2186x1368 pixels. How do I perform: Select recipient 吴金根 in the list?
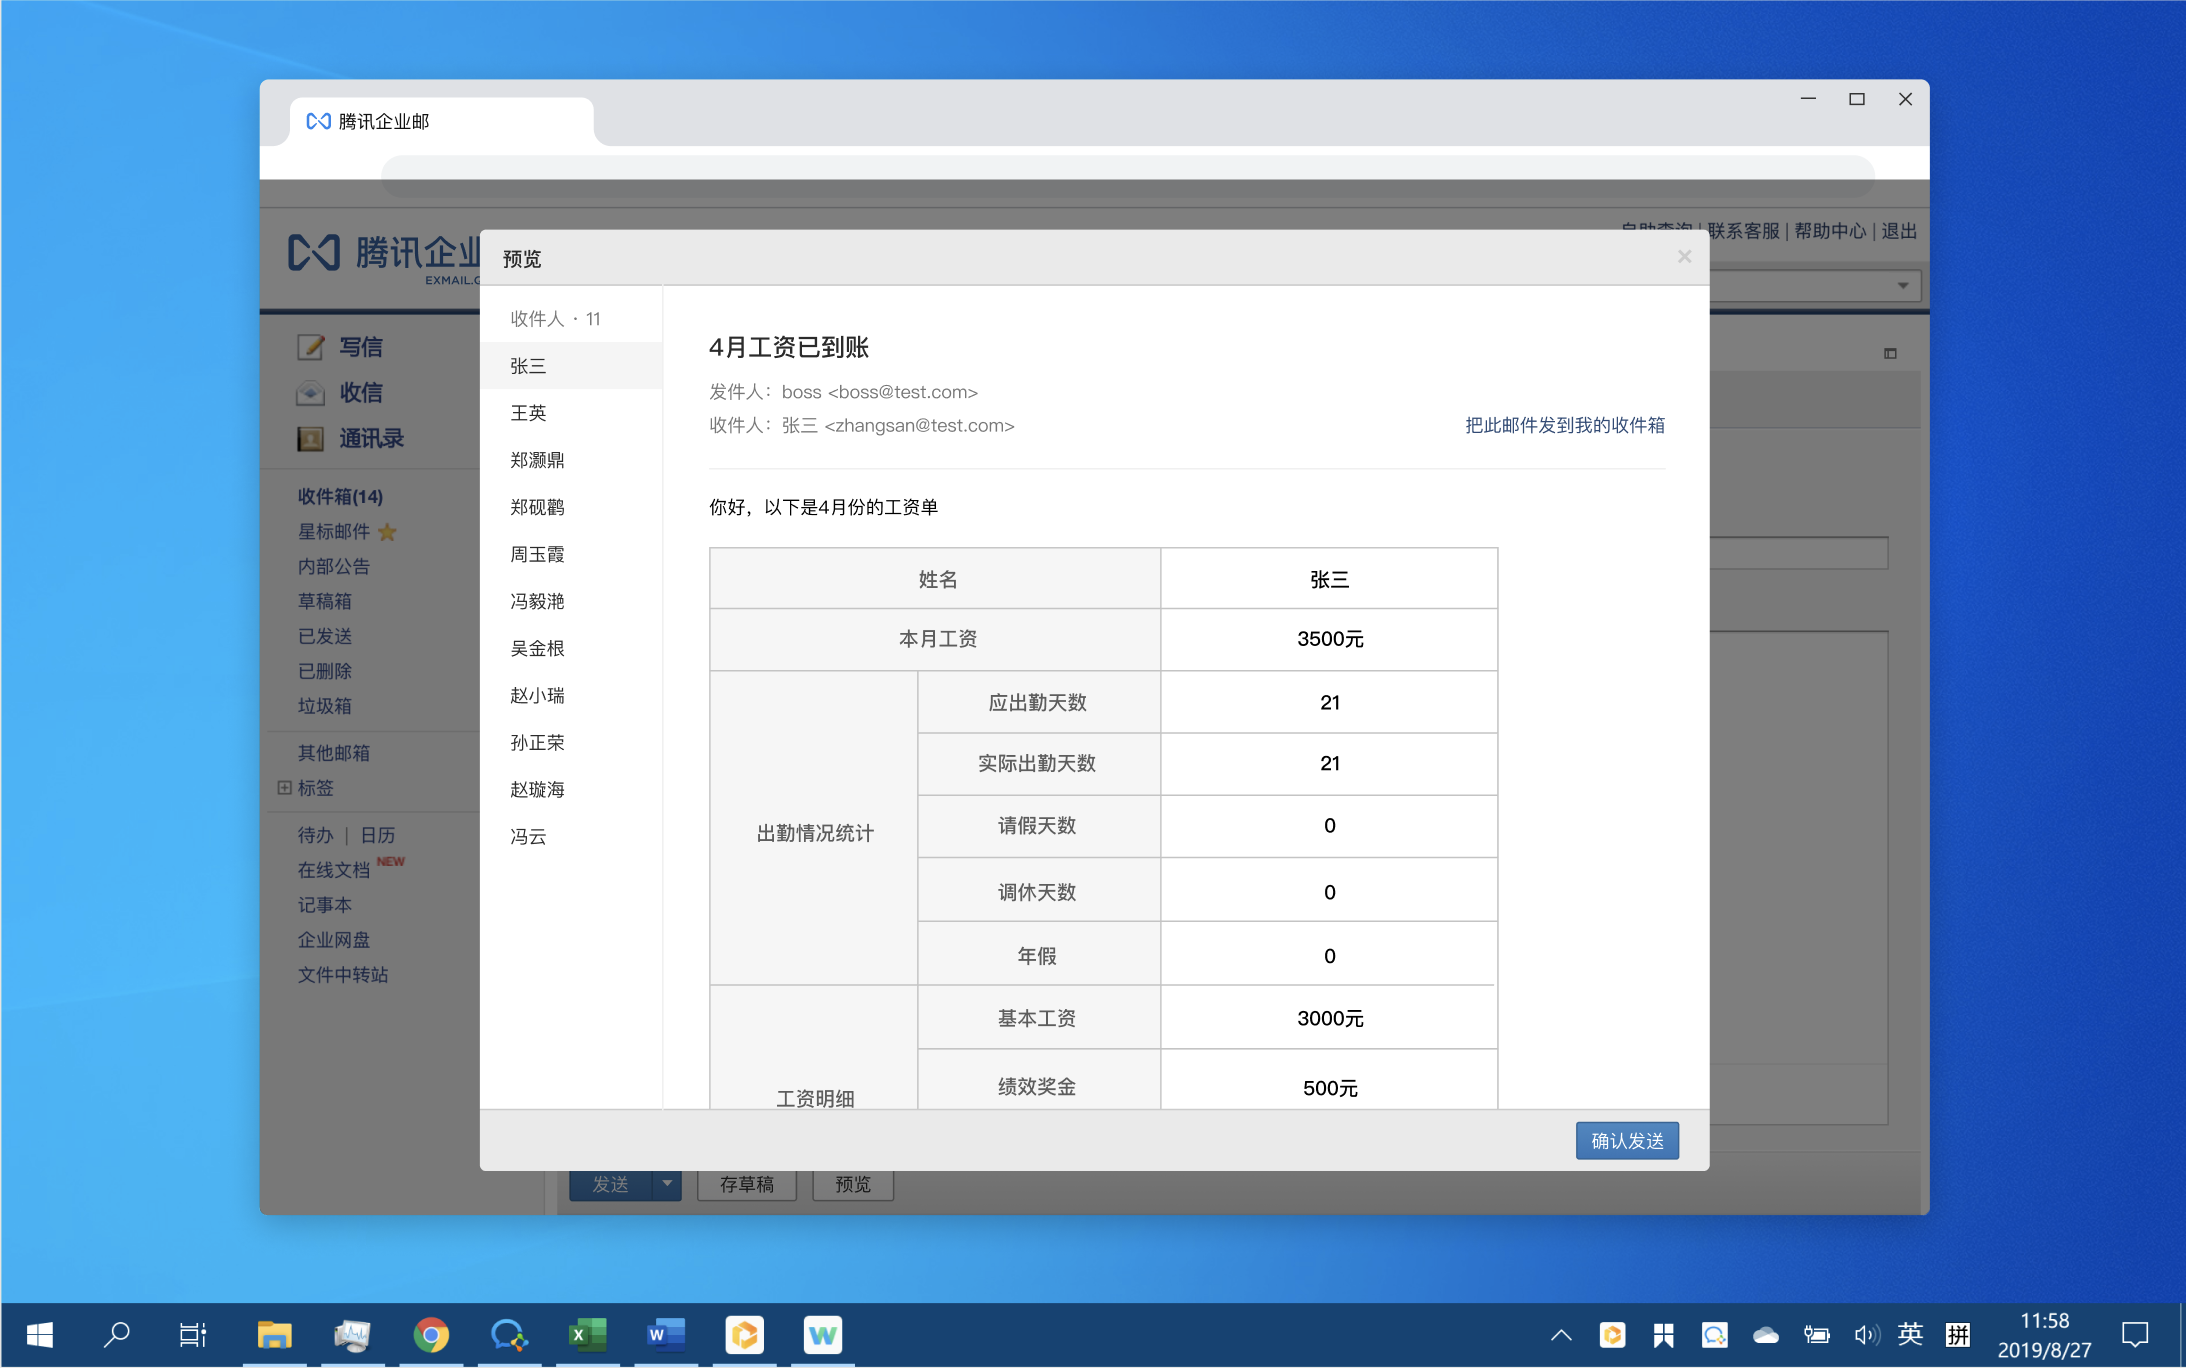(537, 648)
